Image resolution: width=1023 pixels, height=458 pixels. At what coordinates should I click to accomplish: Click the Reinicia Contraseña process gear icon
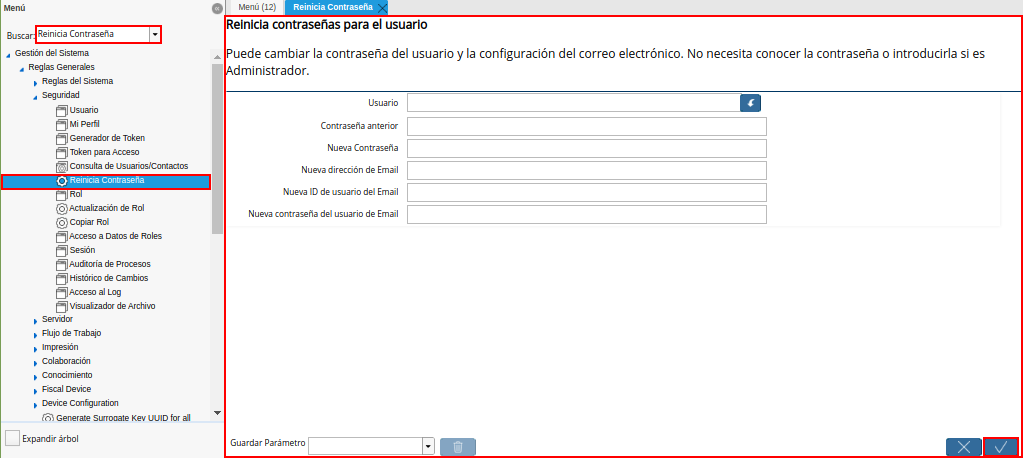click(62, 181)
